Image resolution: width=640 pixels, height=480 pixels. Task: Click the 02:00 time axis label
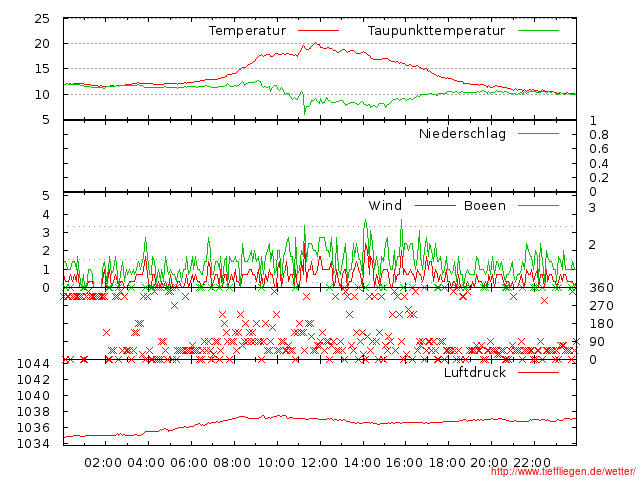tap(103, 463)
